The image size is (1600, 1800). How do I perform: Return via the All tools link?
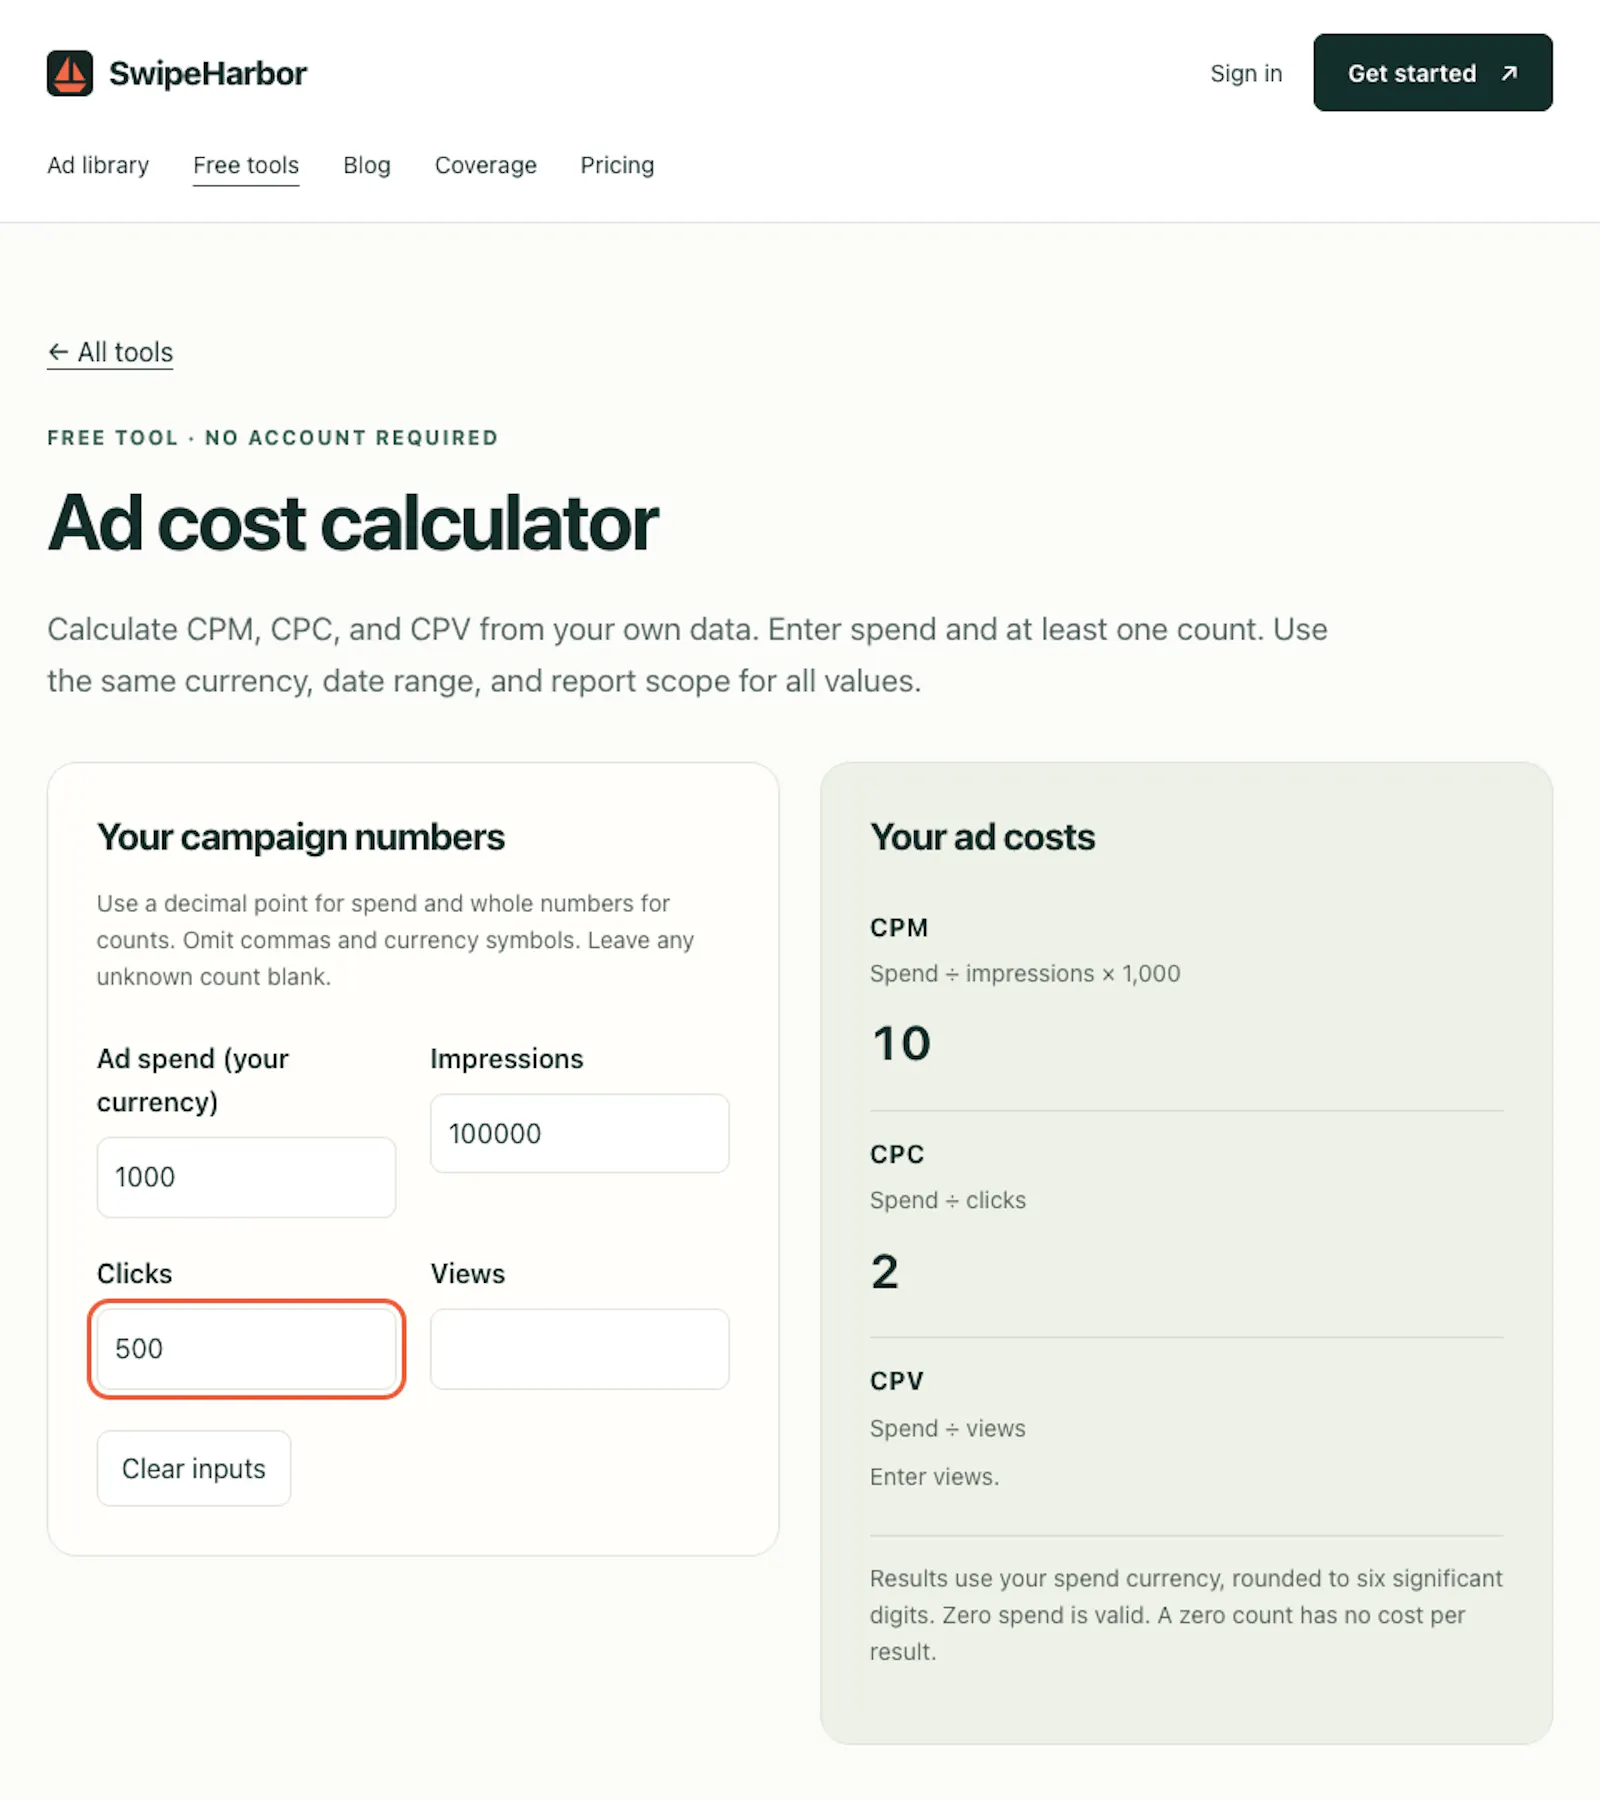point(110,352)
